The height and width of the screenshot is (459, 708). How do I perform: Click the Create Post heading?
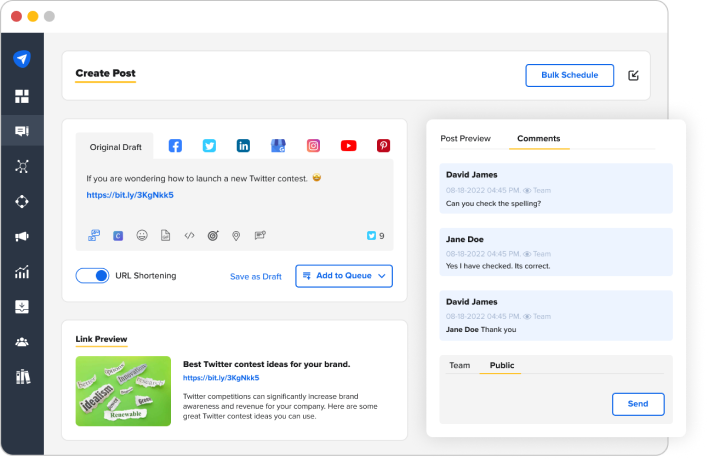click(105, 73)
